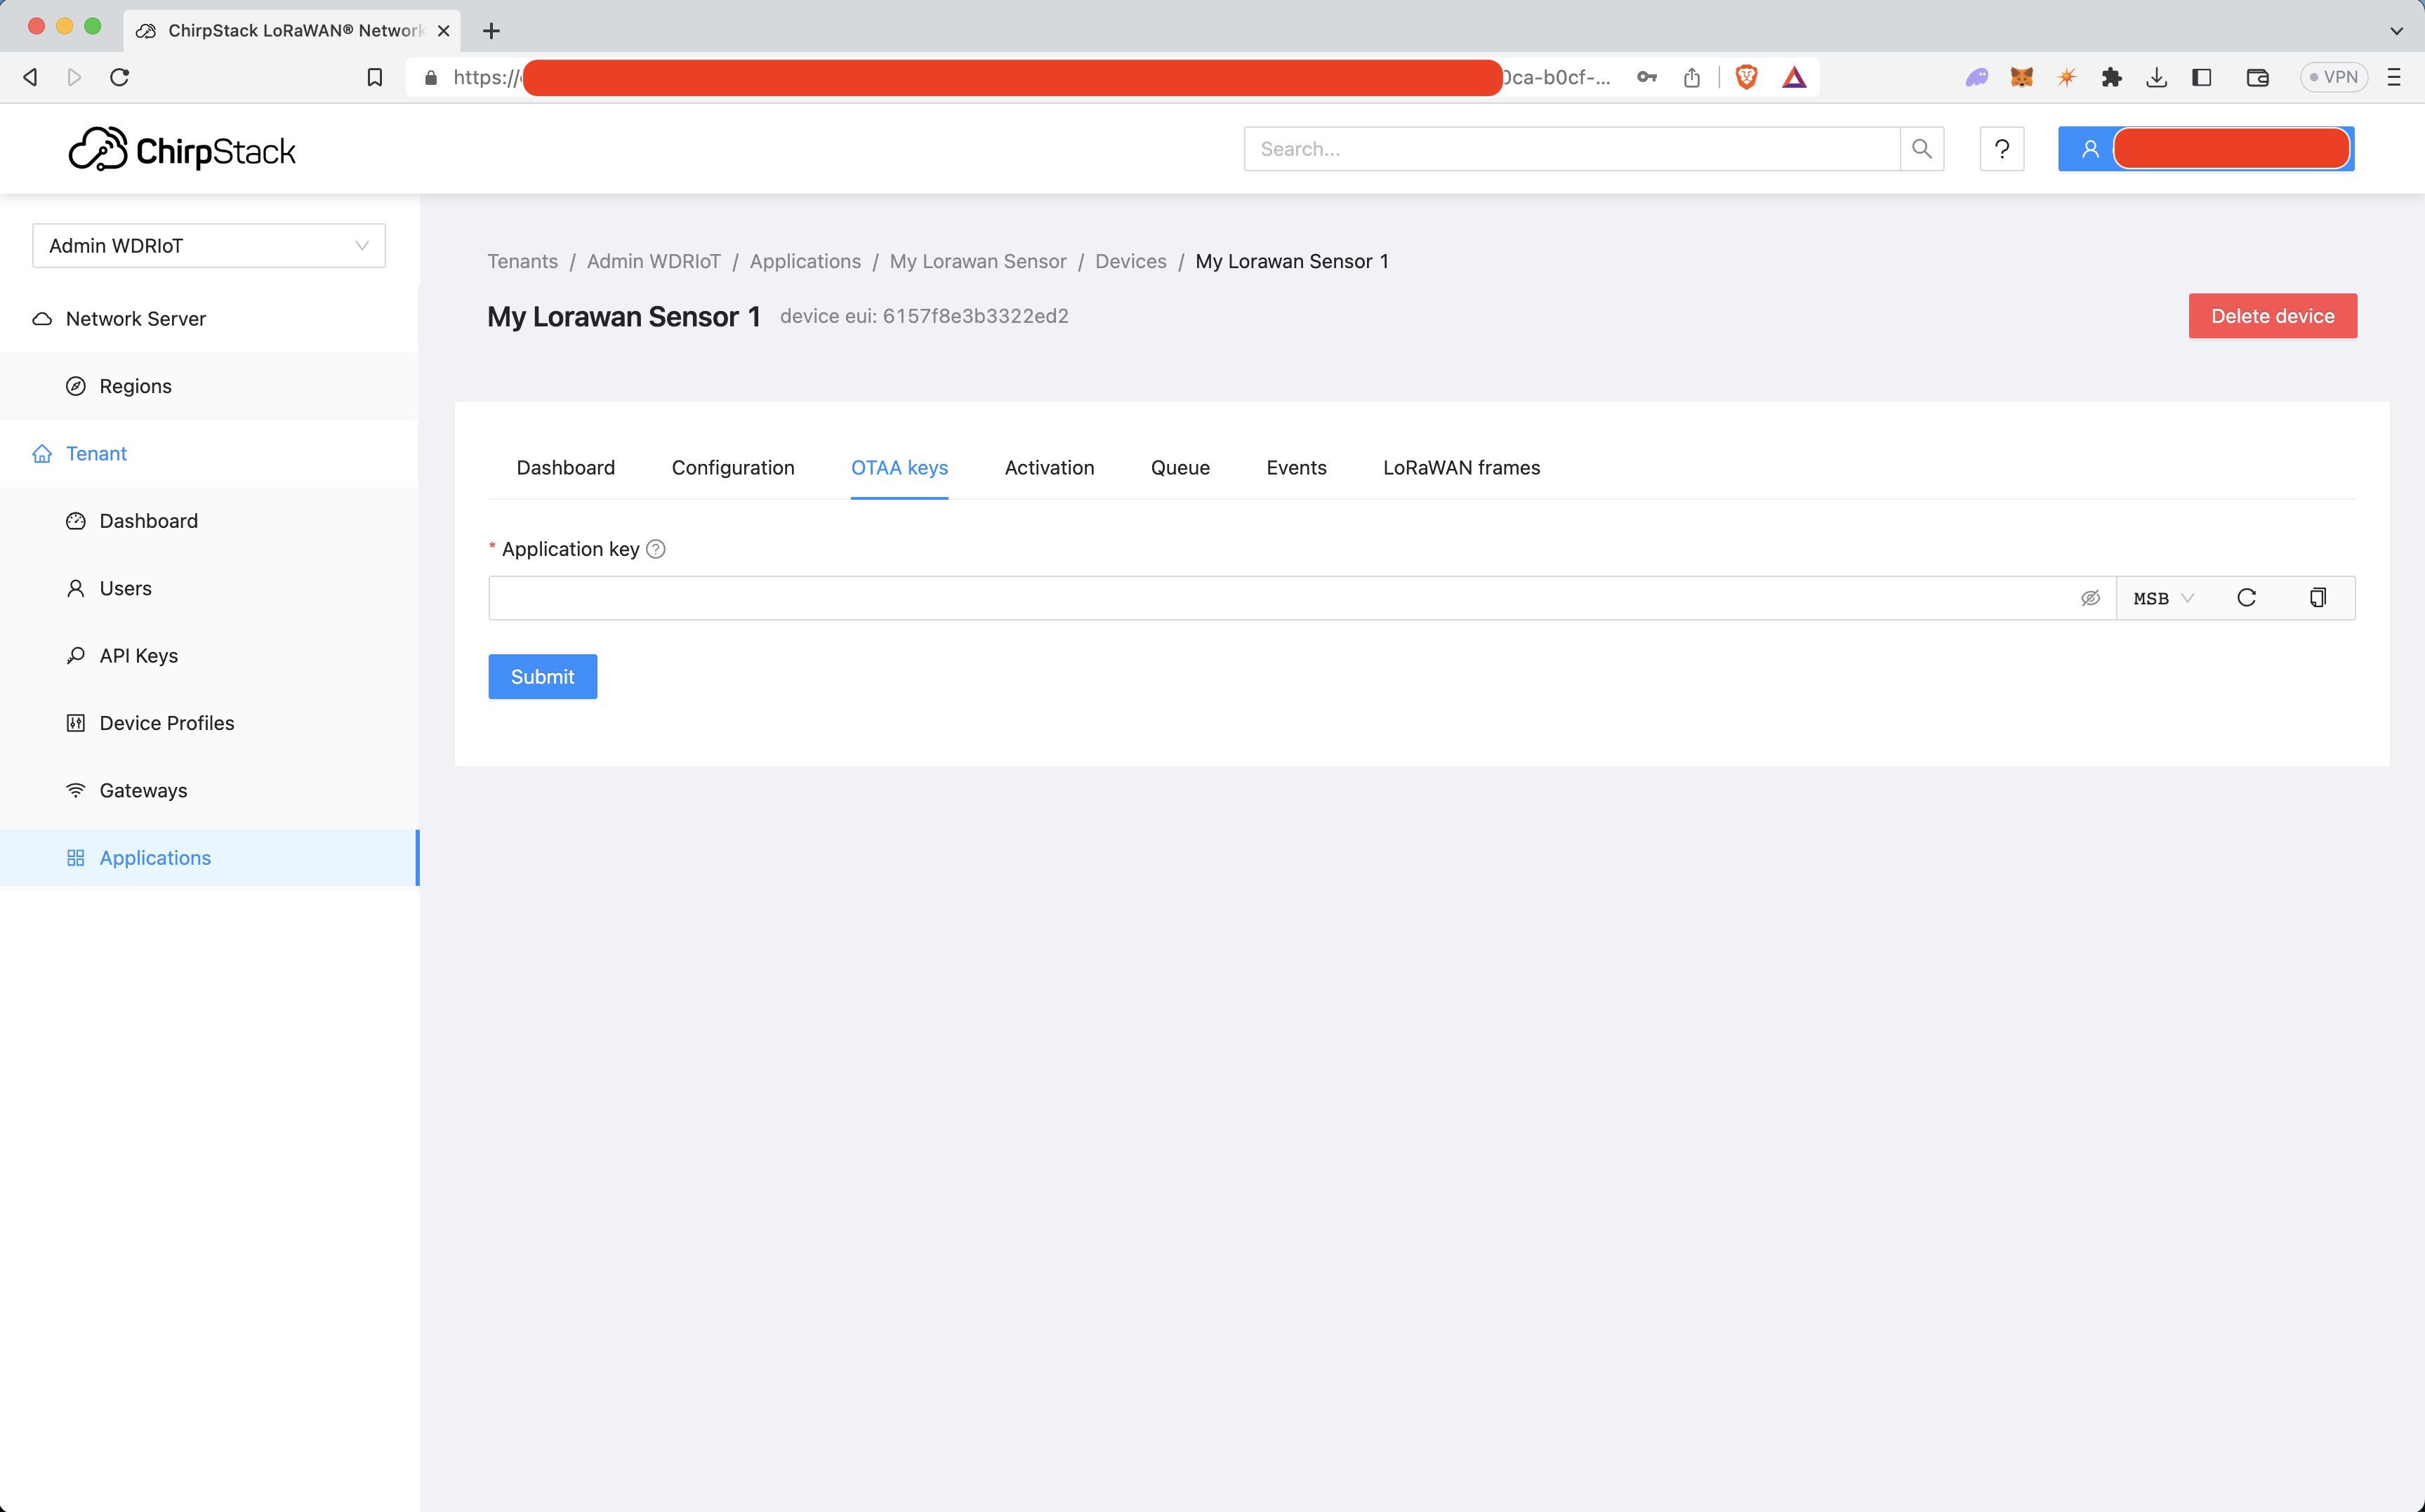Open MSB byte order dropdown
This screenshot has height=1512, width=2425.
2162,598
